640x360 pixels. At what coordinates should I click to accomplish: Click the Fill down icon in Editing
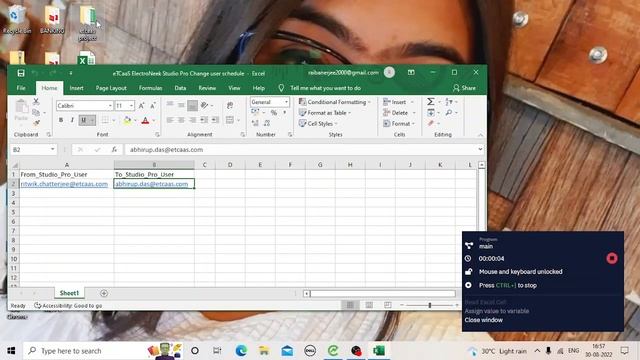[x=431, y=112]
